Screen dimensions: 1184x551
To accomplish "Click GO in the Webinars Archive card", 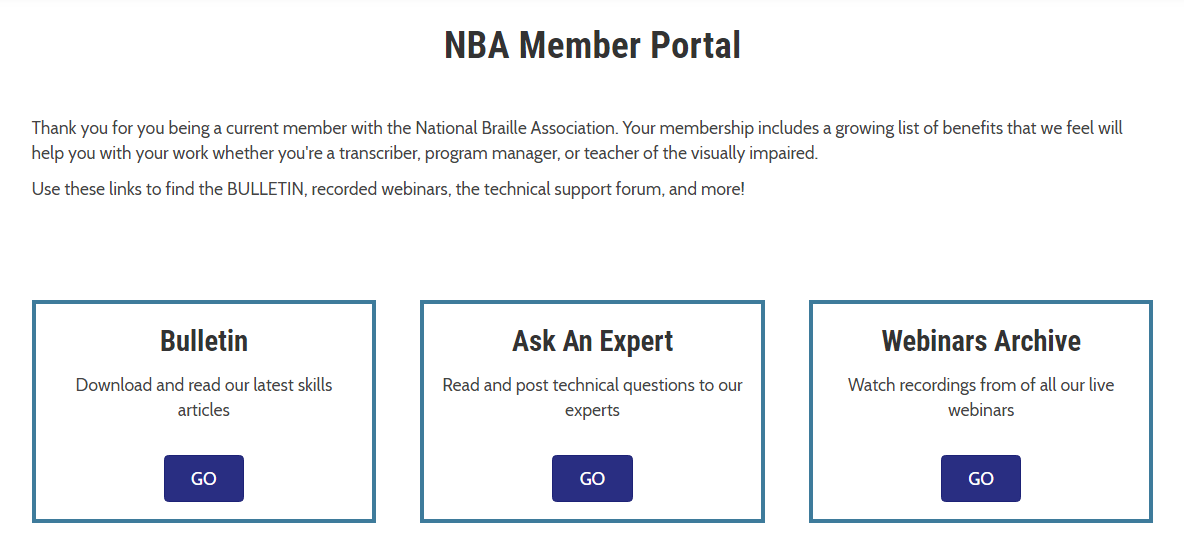I will 981,479.
